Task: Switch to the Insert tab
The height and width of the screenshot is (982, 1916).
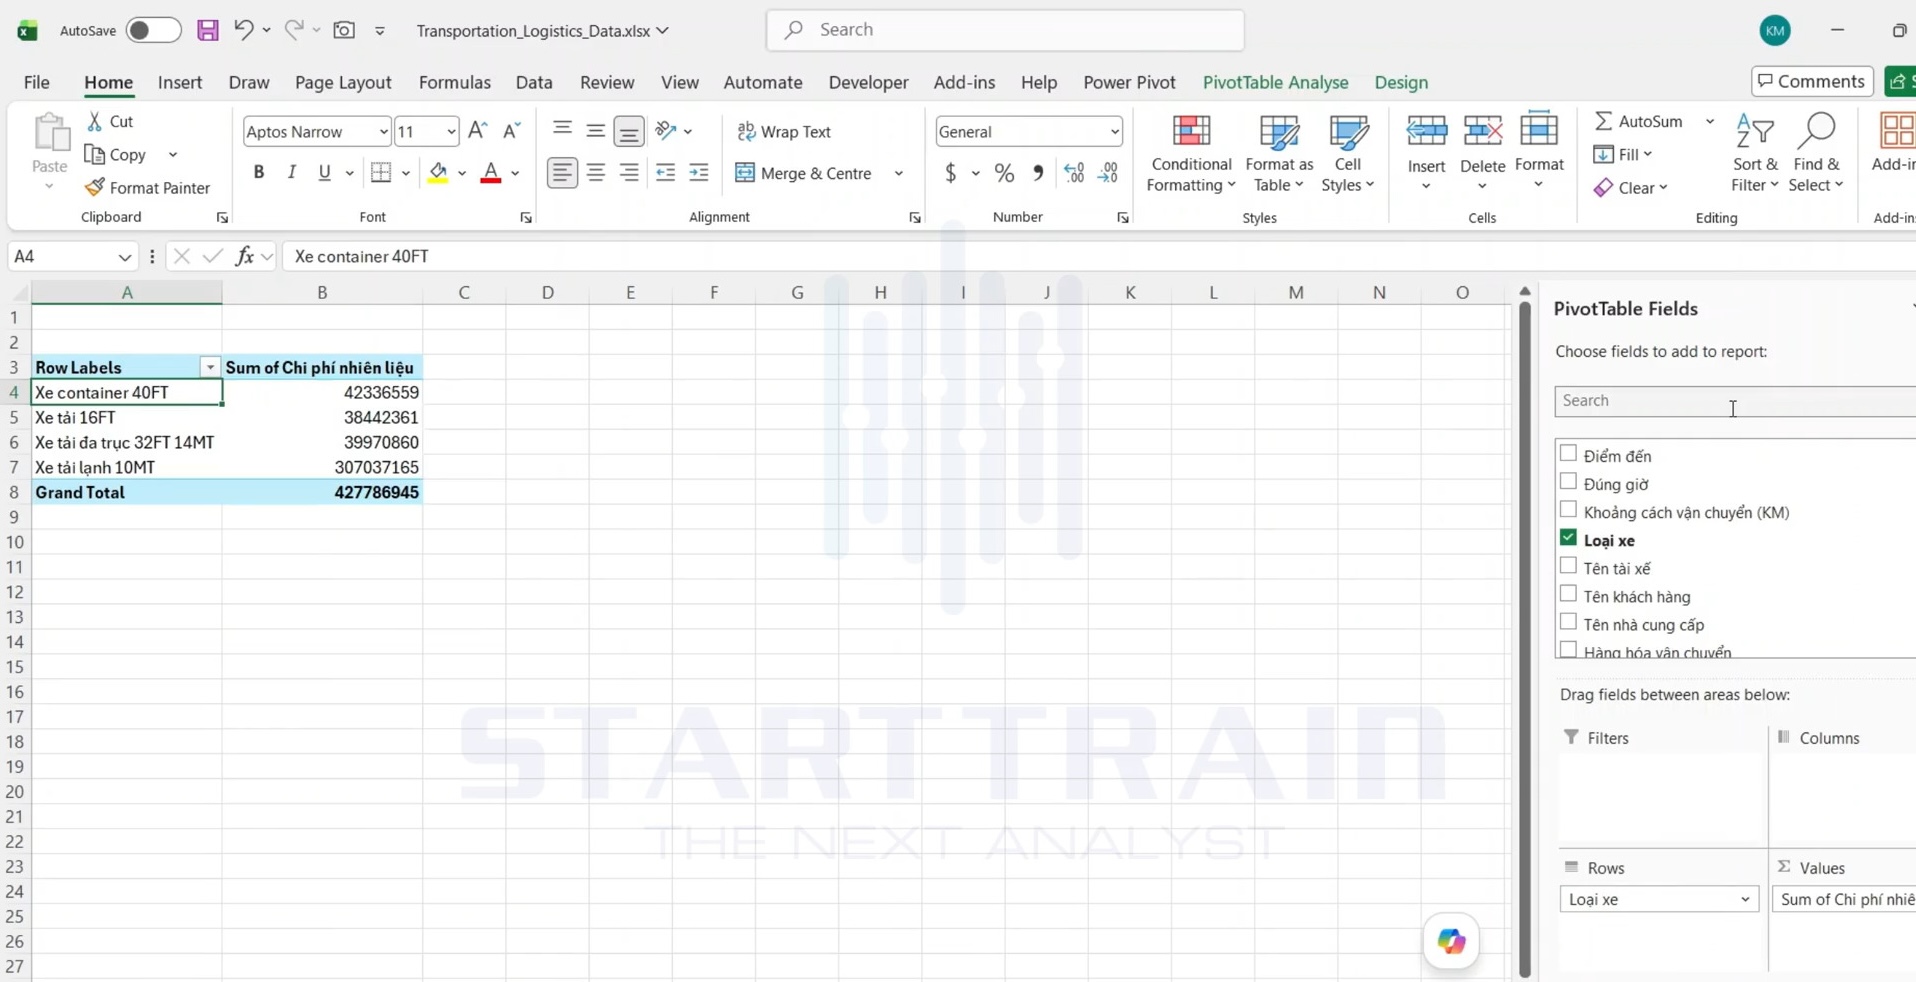Action: pos(180,82)
